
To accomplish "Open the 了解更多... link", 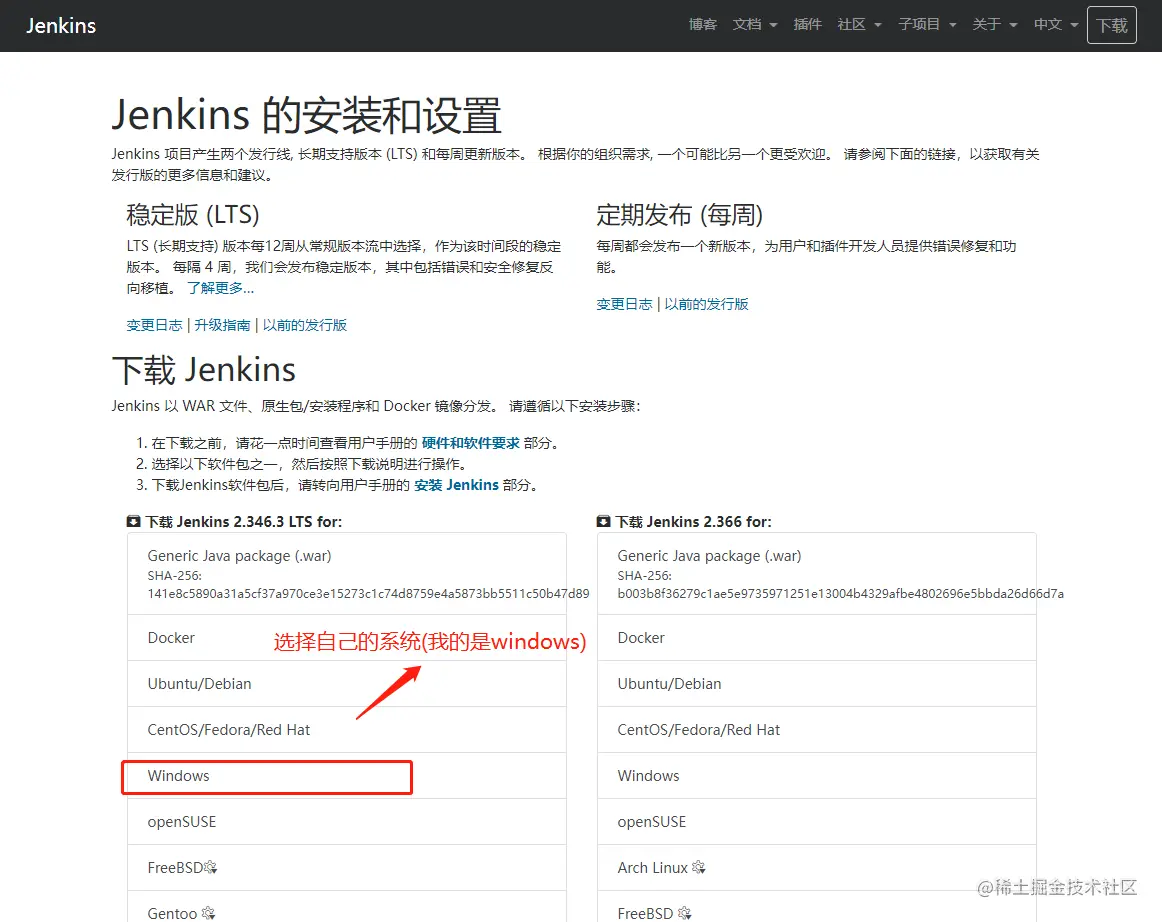I will (220, 288).
